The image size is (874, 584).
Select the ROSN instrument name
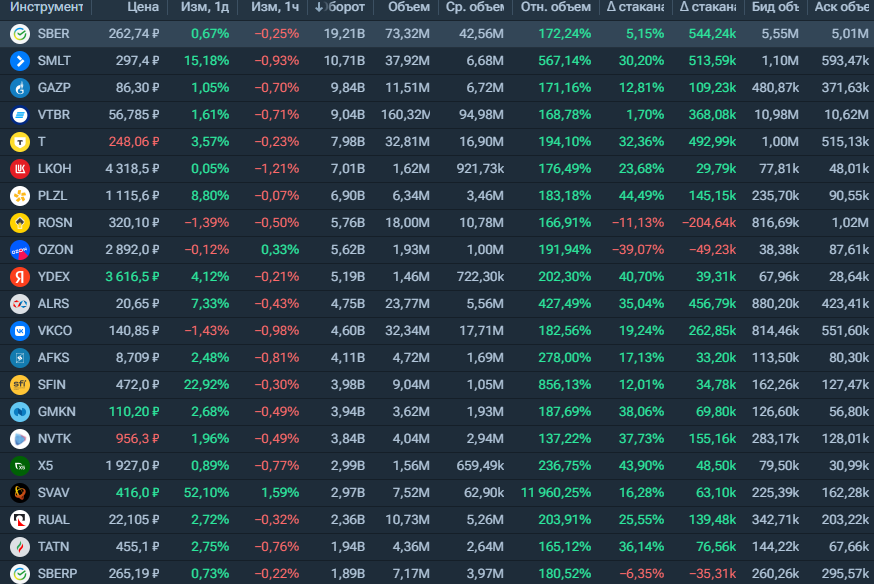coord(55,223)
